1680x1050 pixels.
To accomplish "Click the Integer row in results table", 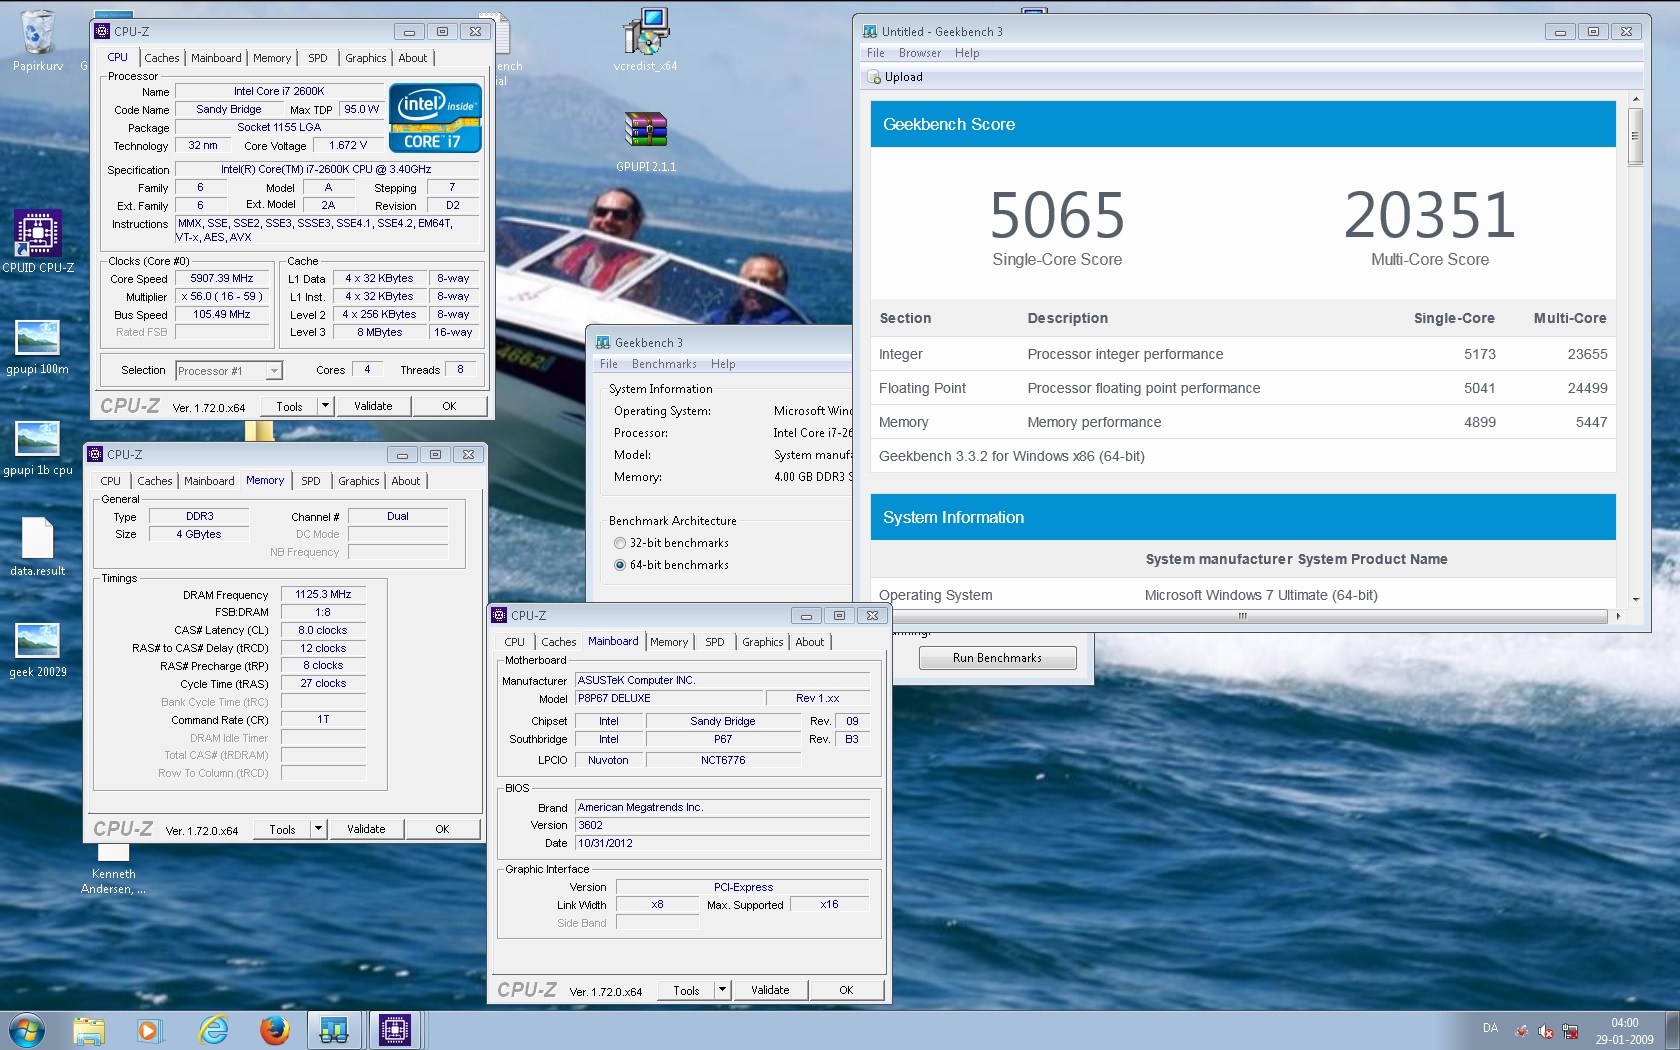I will pos(1243,354).
